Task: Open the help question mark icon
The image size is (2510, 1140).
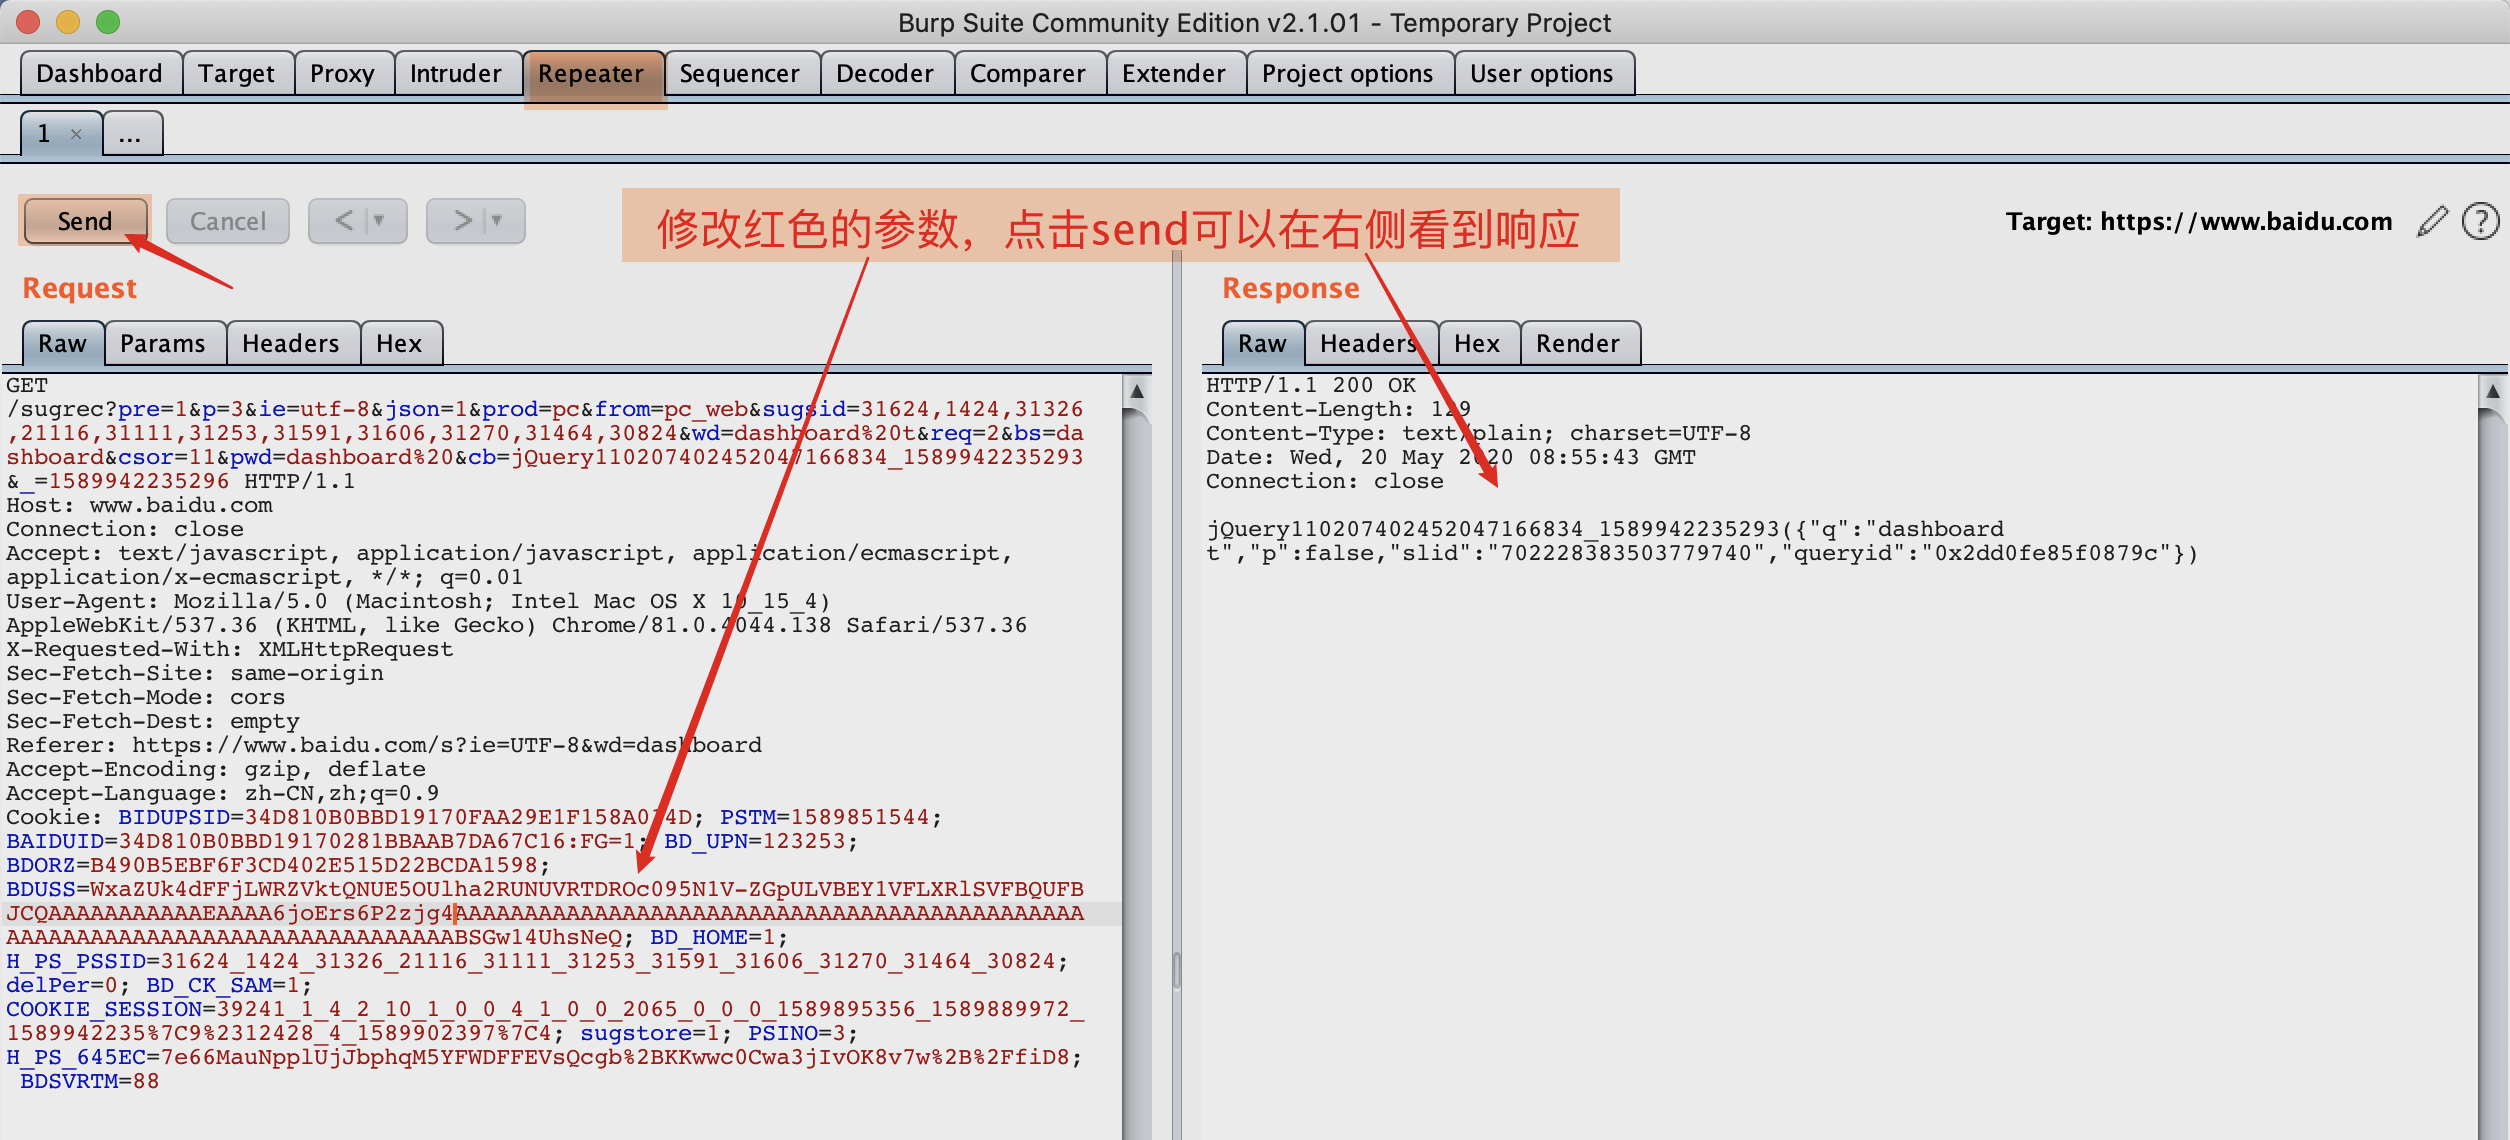Action: pos(2481,221)
